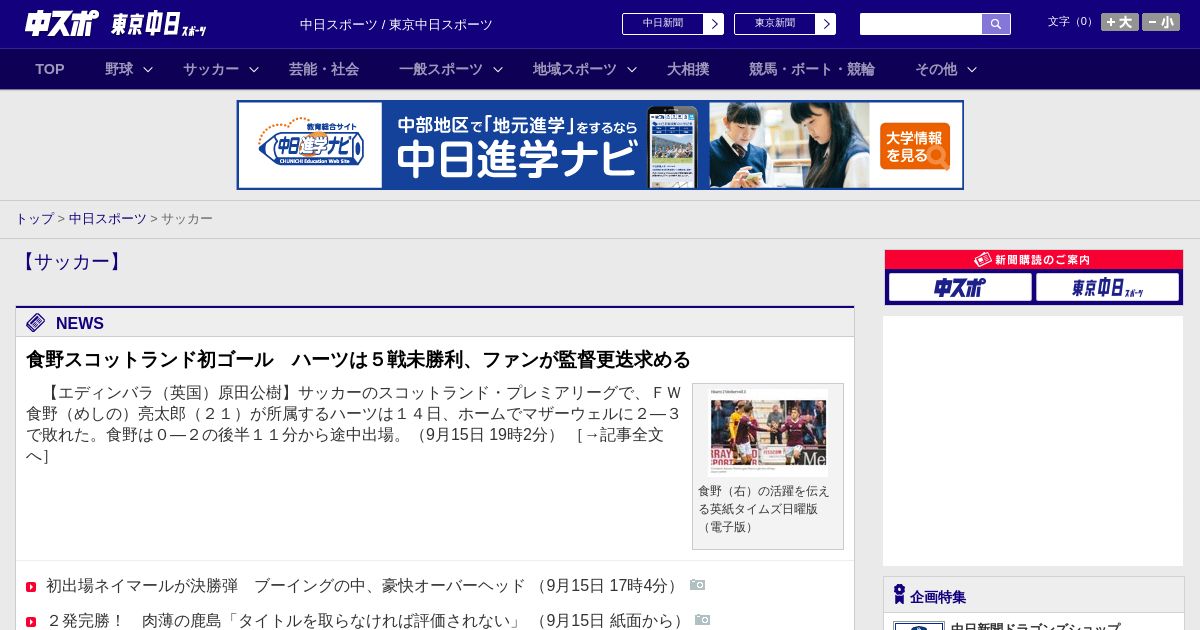Image resolution: width=1200 pixels, height=630 pixels.
Task: Open 野球 menu item
Action: point(119,69)
